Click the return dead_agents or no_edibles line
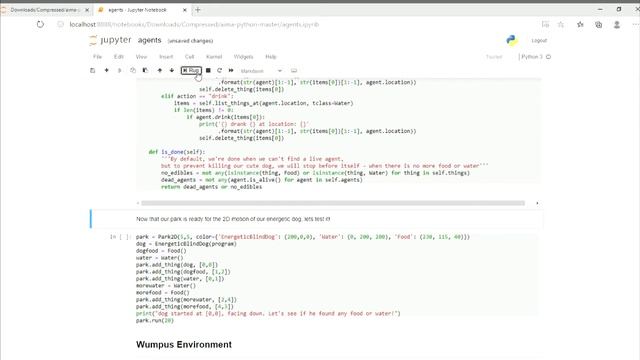This screenshot has height=360, width=640. (x=211, y=187)
